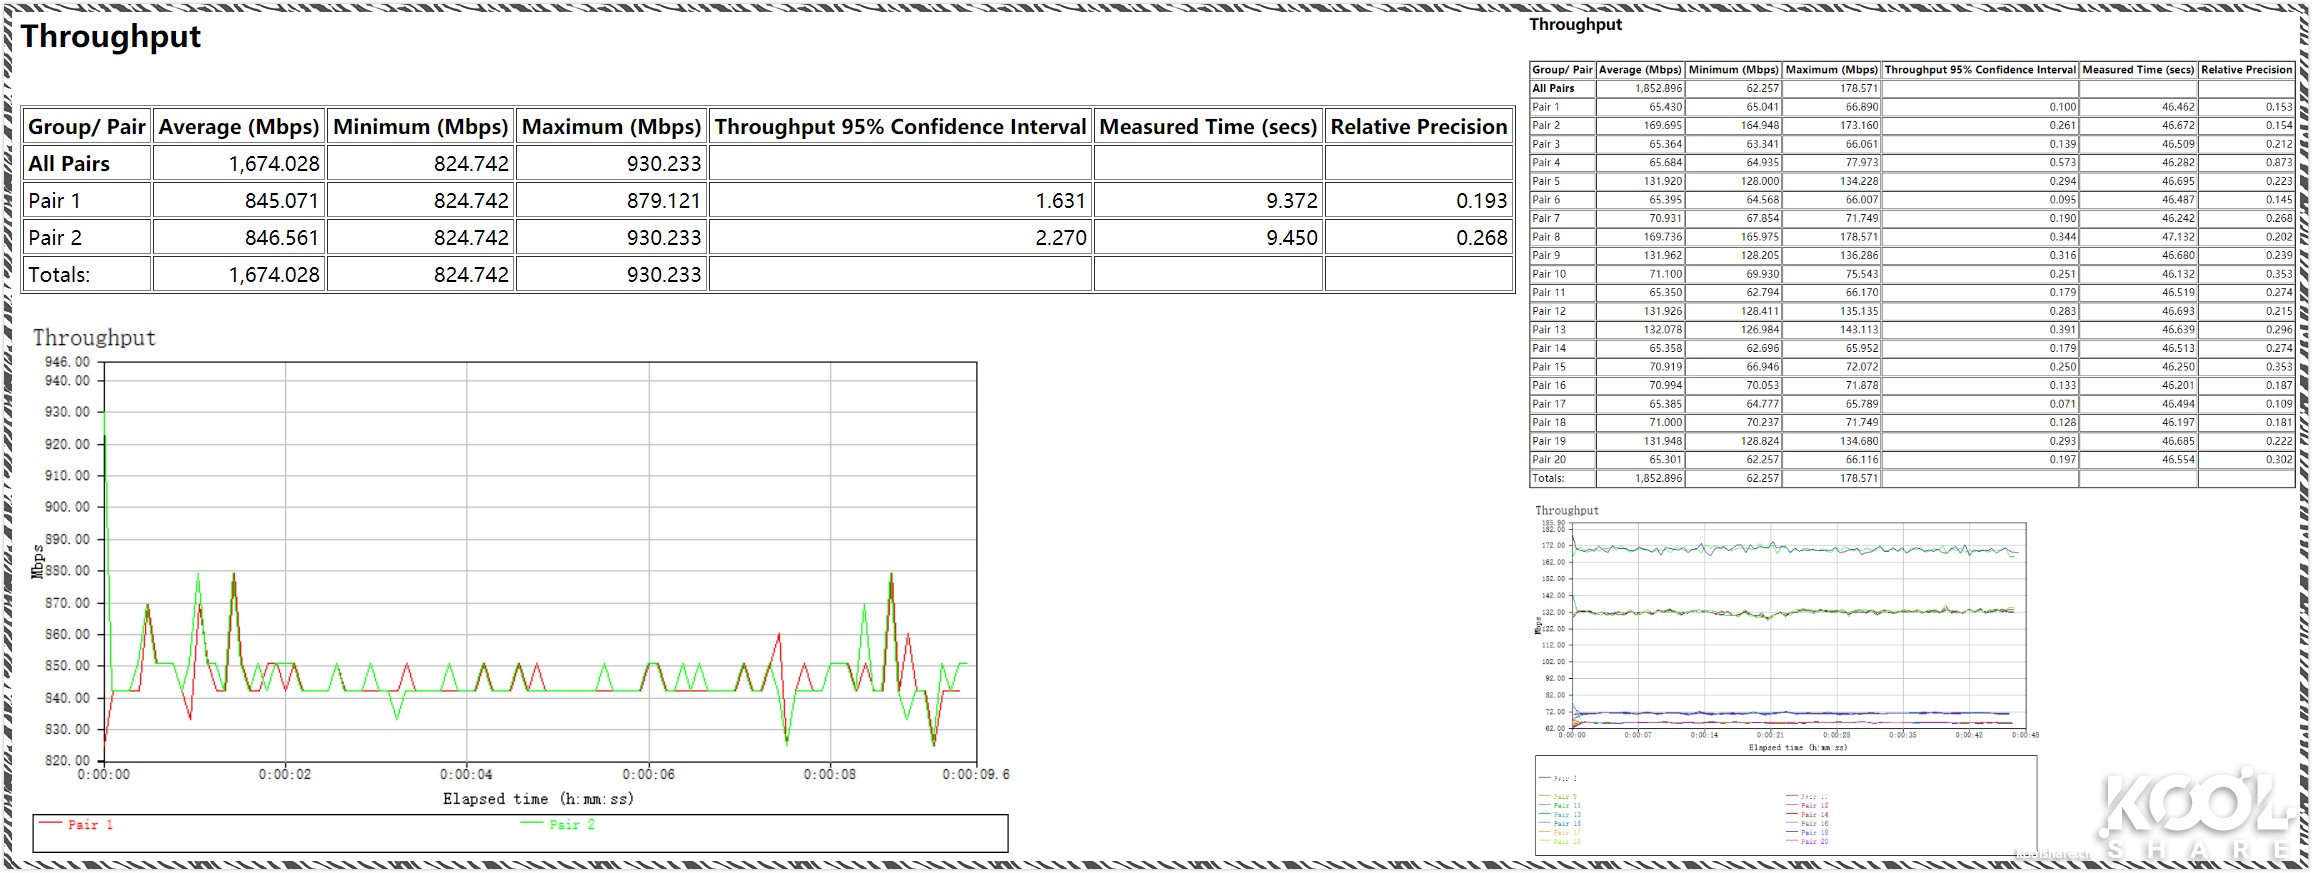Select the Totals row label in large table
Image resolution: width=2313 pixels, height=873 pixels.
pyautogui.click(x=59, y=275)
